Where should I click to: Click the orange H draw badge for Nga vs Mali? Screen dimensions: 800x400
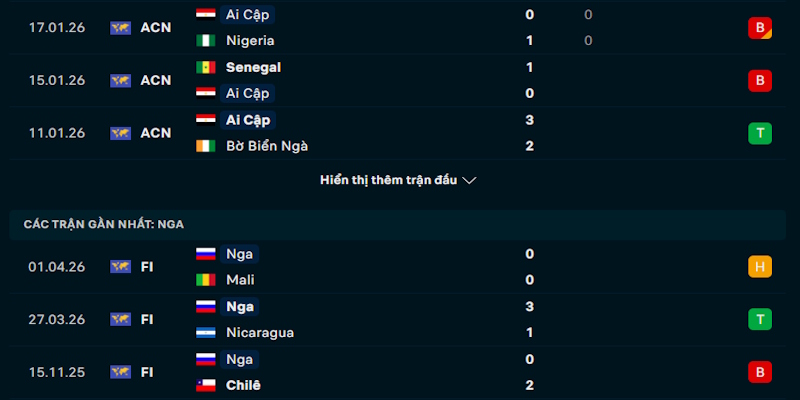point(760,267)
